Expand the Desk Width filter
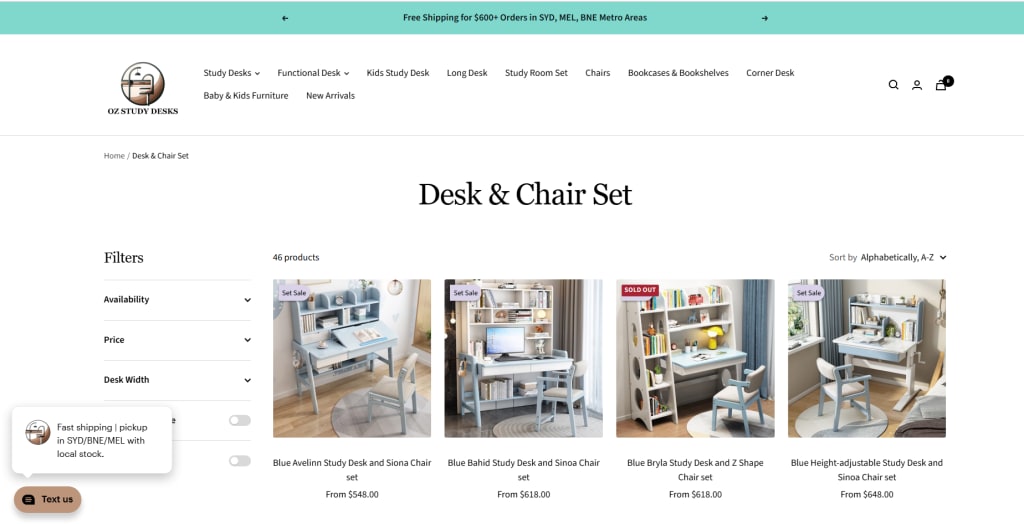Image resolution: width=1024 pixels, height=524 pixels. [177, 380]
